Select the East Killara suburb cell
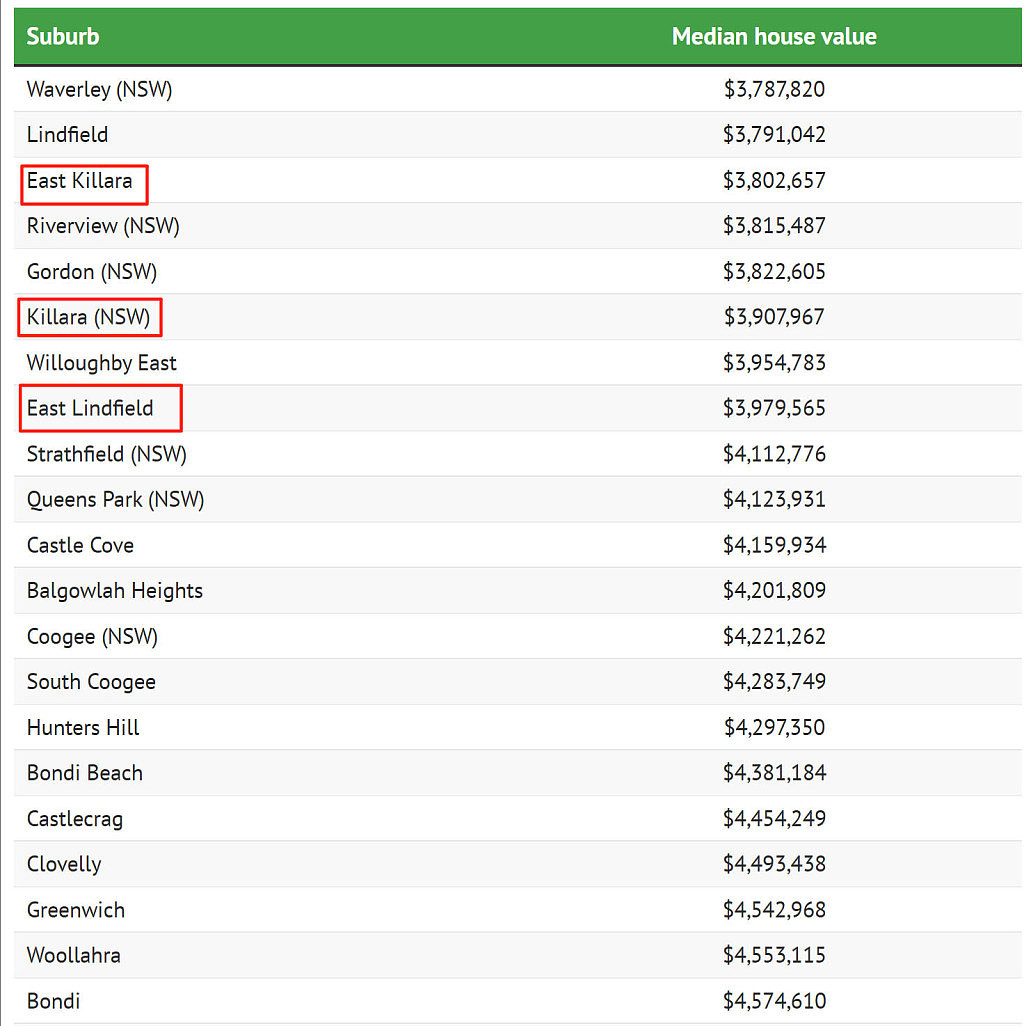 point(79,181)
